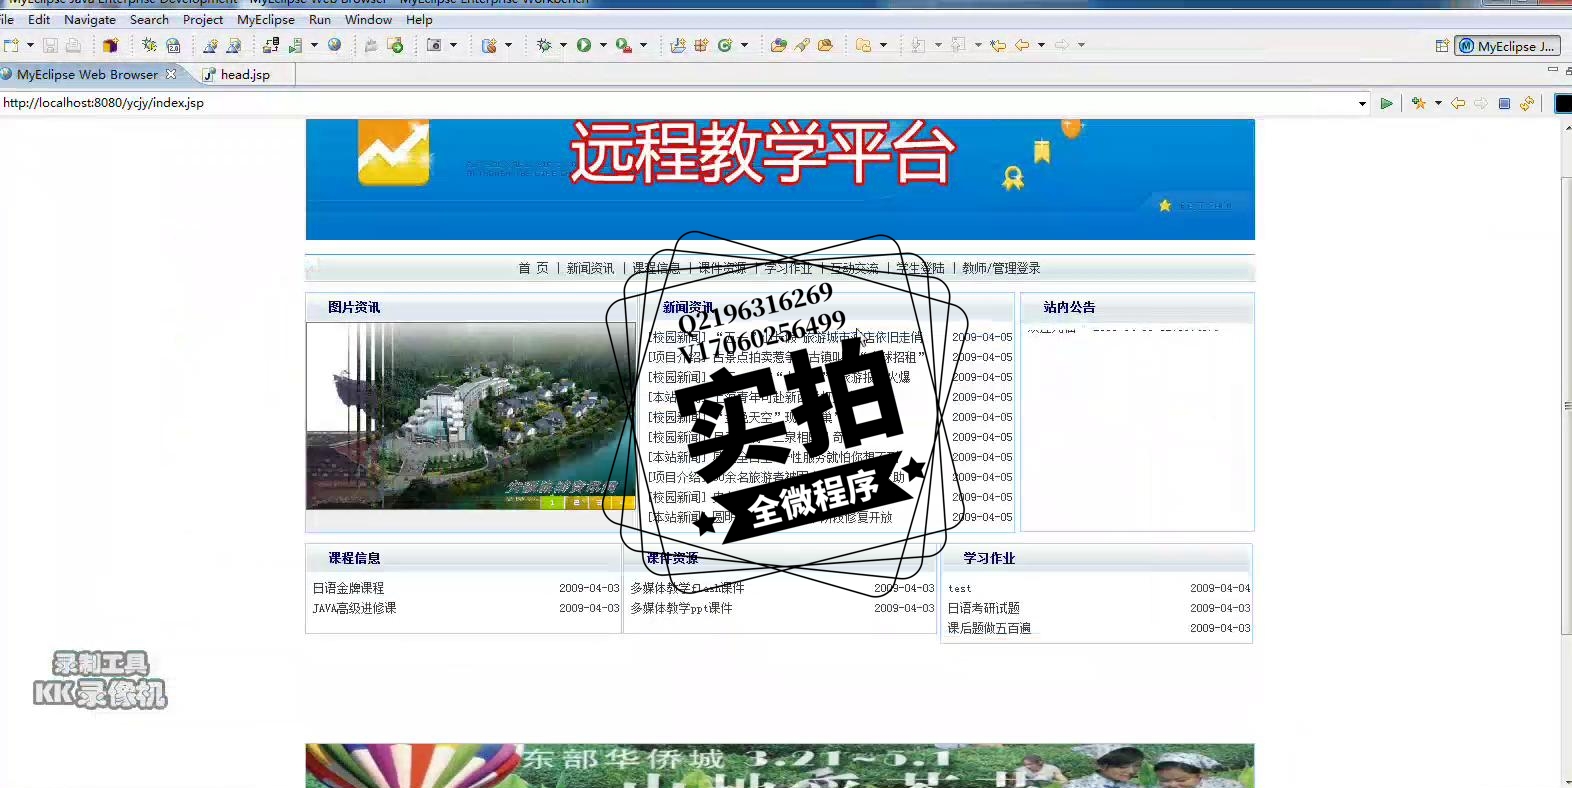Click the bug-with-gear toolbar icon
The height and width of the screenshot is (788, 1572).
pos(149,45)
